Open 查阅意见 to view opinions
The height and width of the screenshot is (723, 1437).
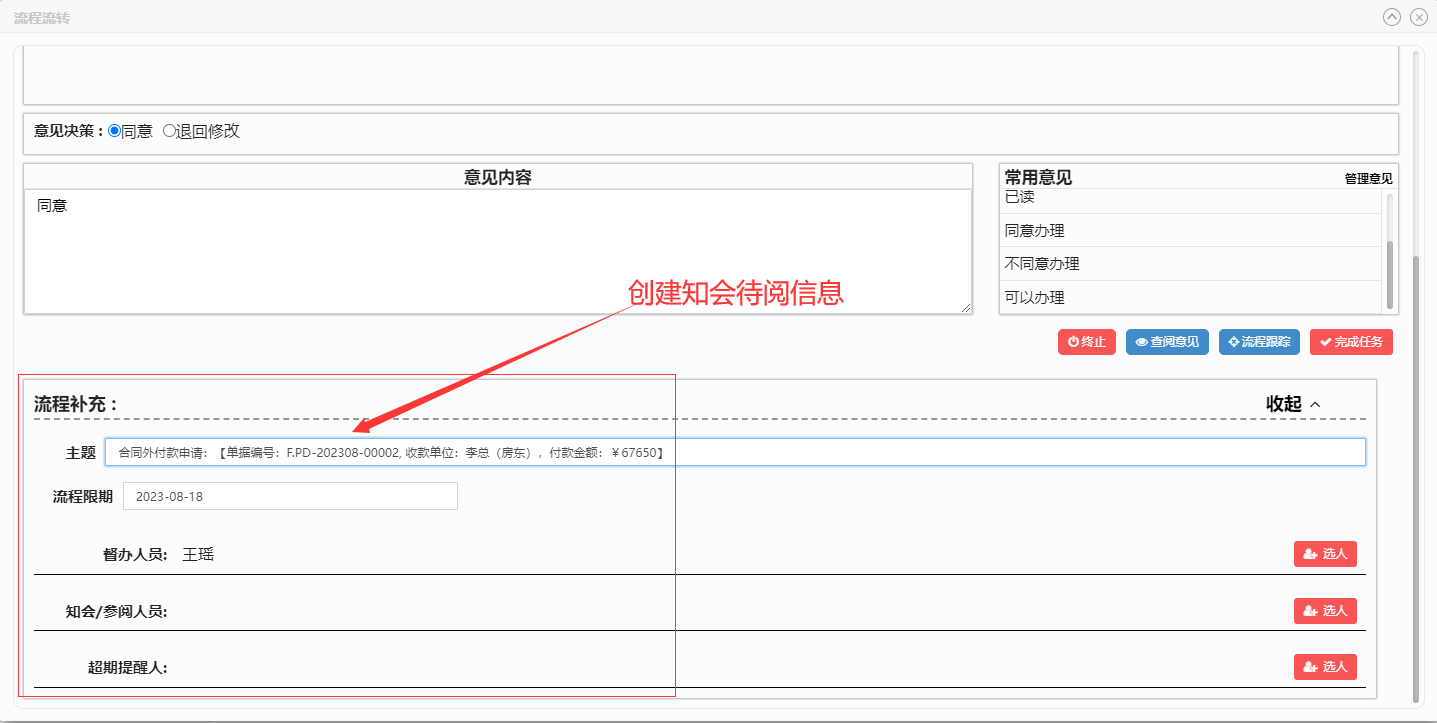tap(1168, 342)
